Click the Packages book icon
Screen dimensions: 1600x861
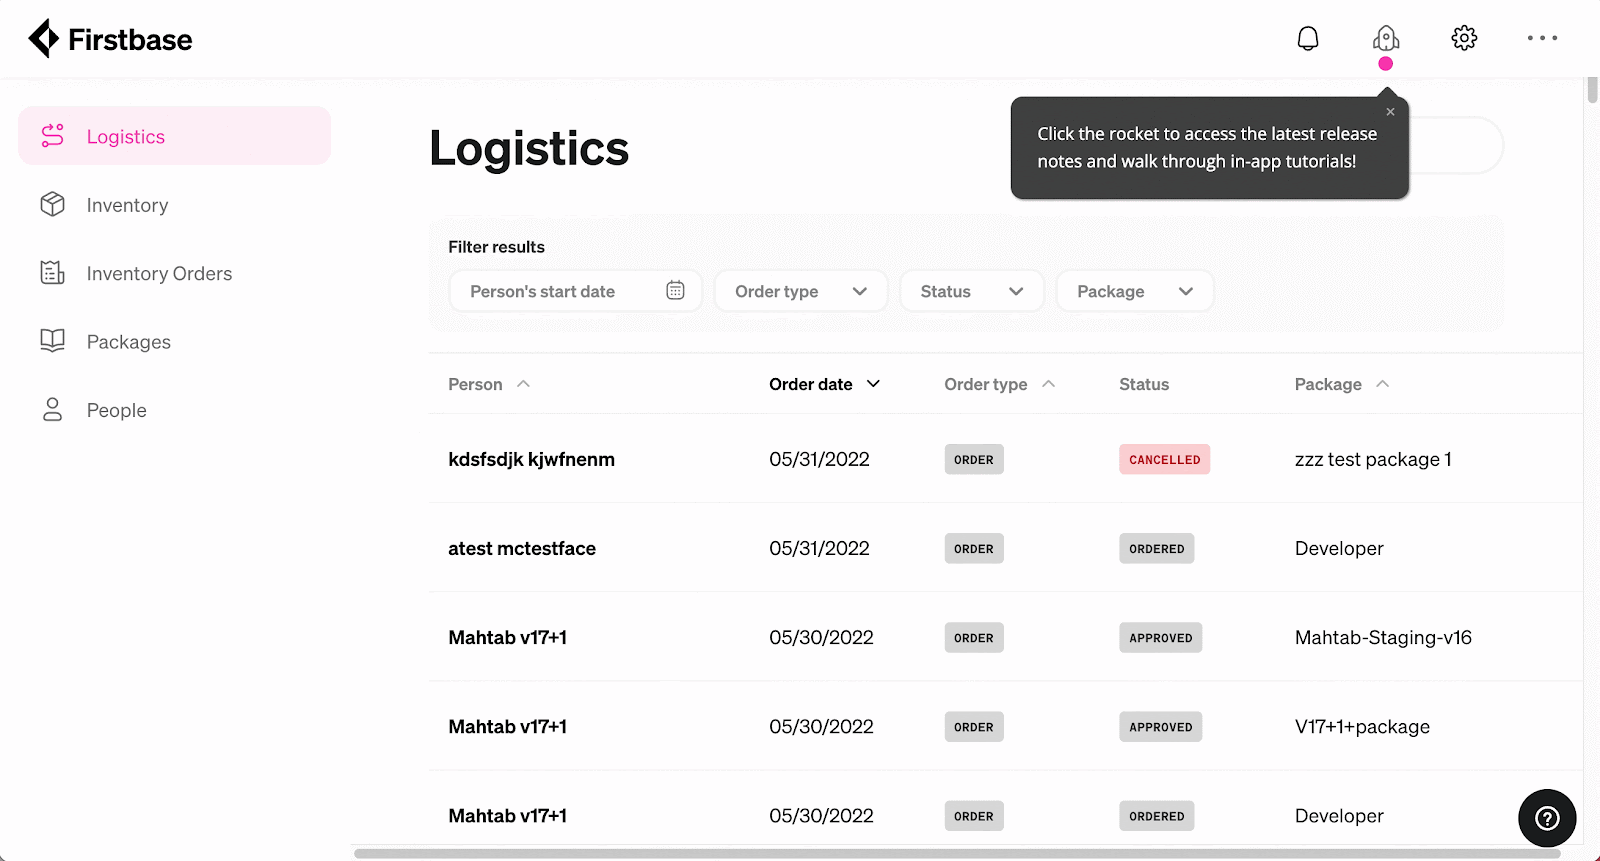pyautogui.click(x=52, y=341)
